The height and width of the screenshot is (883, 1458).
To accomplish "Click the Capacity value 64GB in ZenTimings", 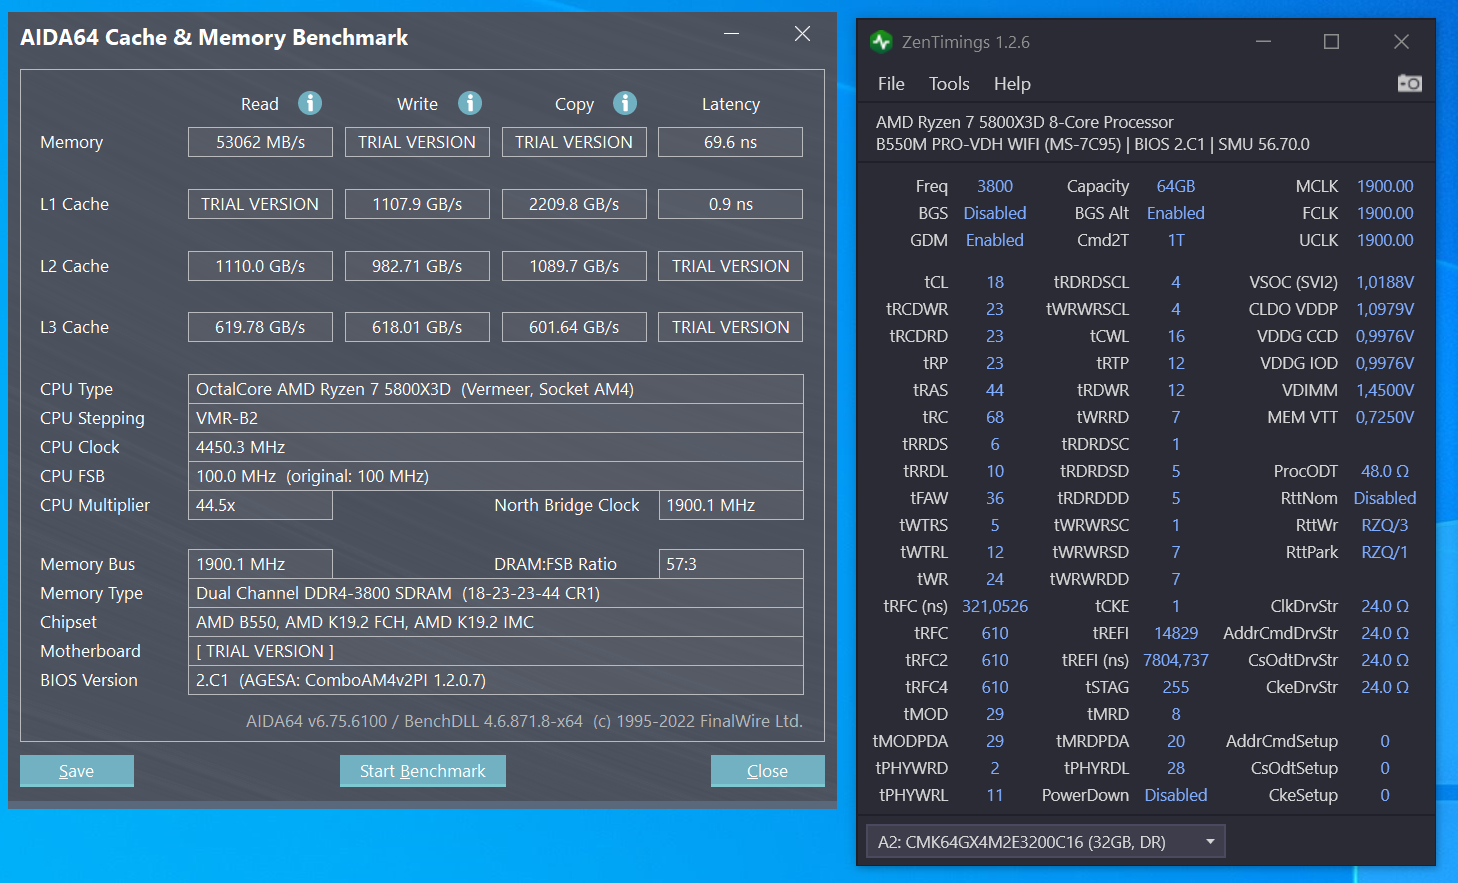I will [x=1176, y=186].
